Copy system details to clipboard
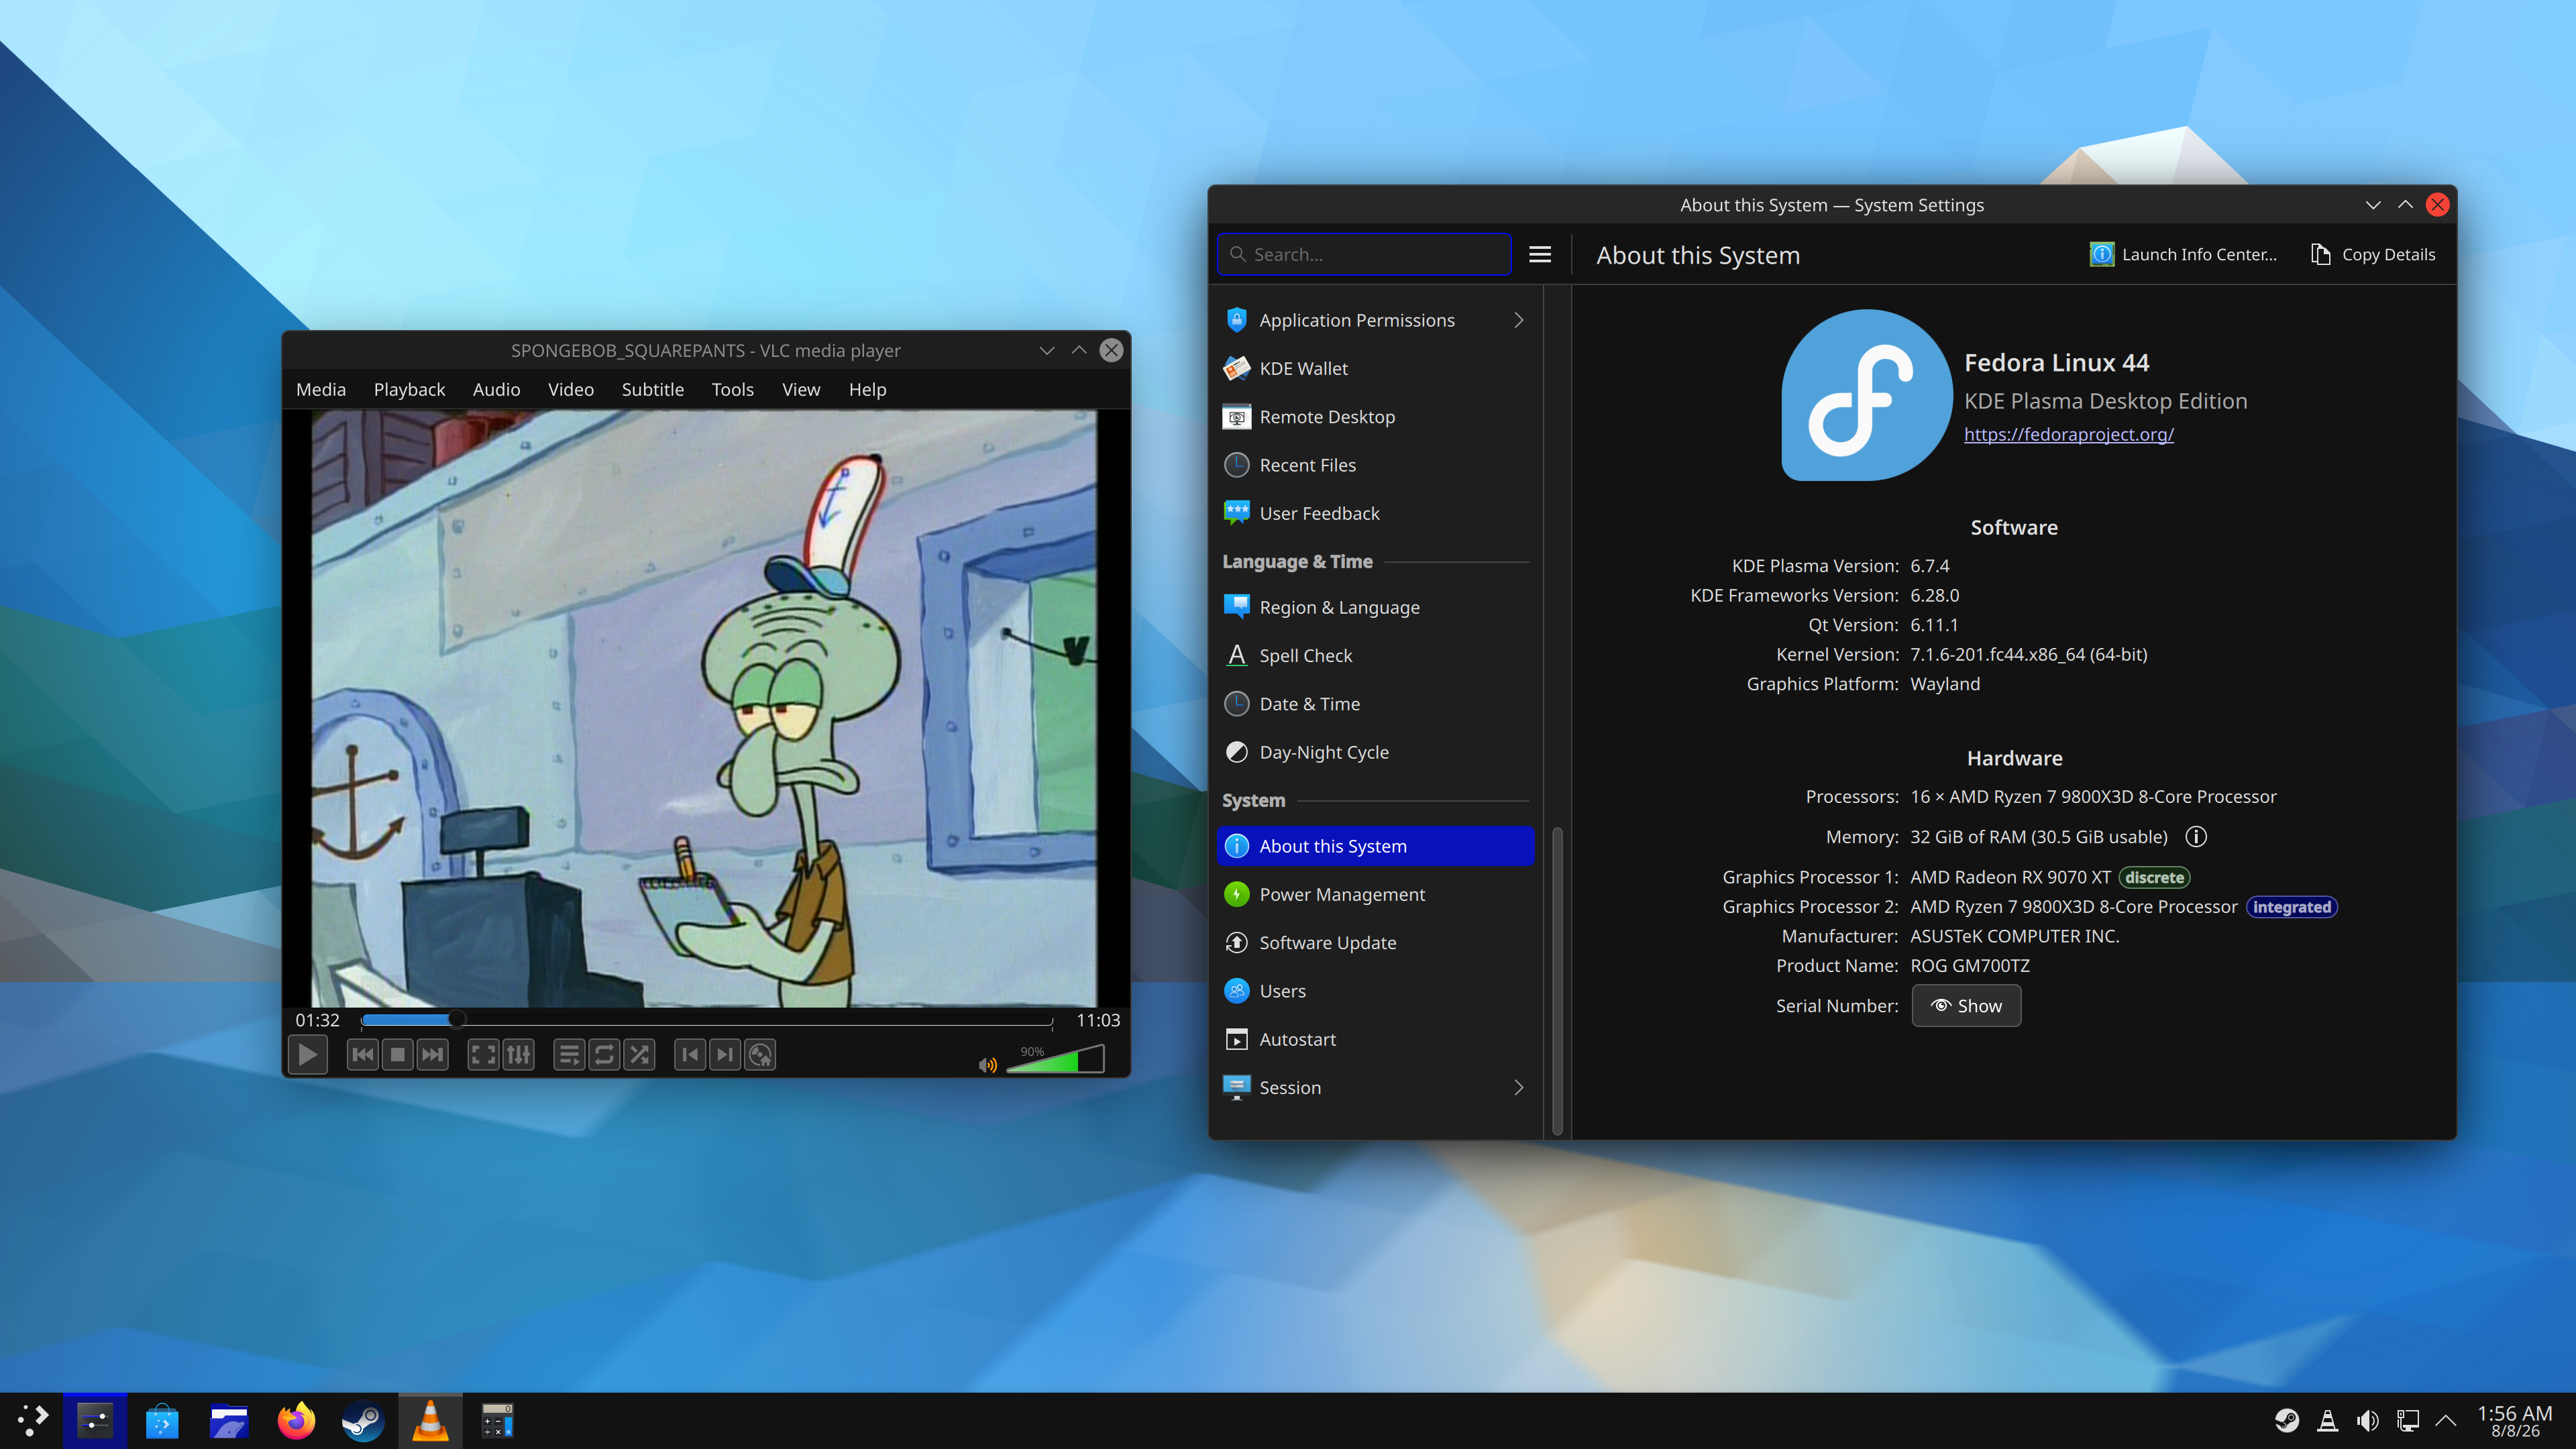The width and height of the screenshot is (2576, 1449). (x=2373, y=254)
